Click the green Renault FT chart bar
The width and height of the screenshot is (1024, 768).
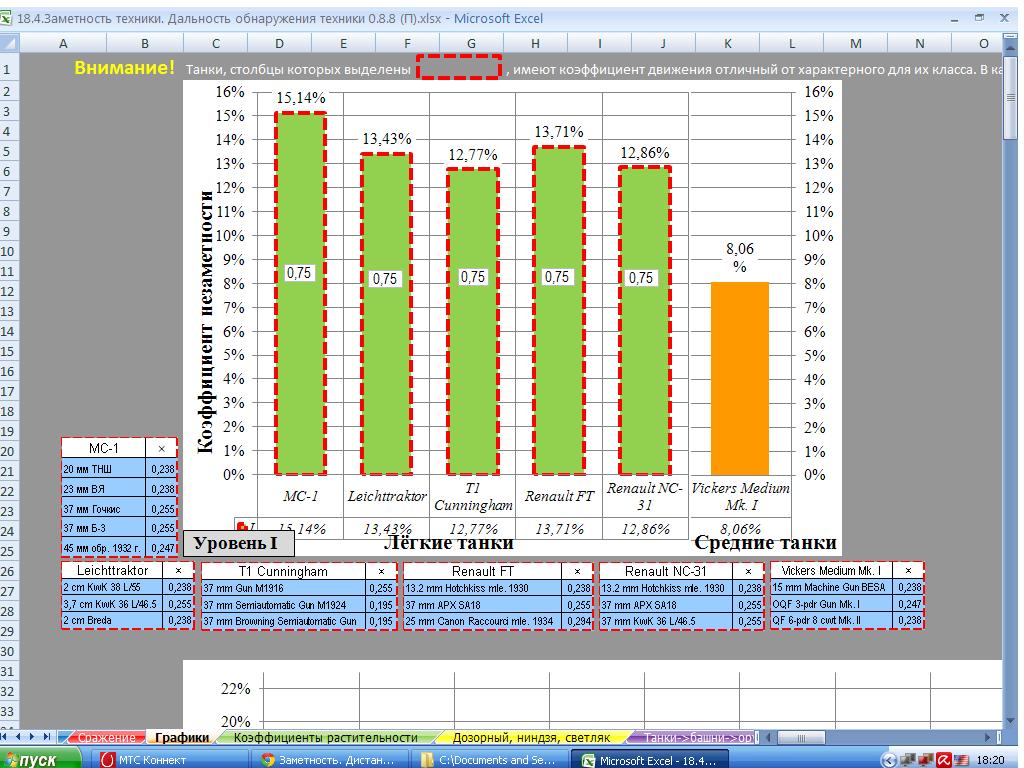tap(558, 310)
